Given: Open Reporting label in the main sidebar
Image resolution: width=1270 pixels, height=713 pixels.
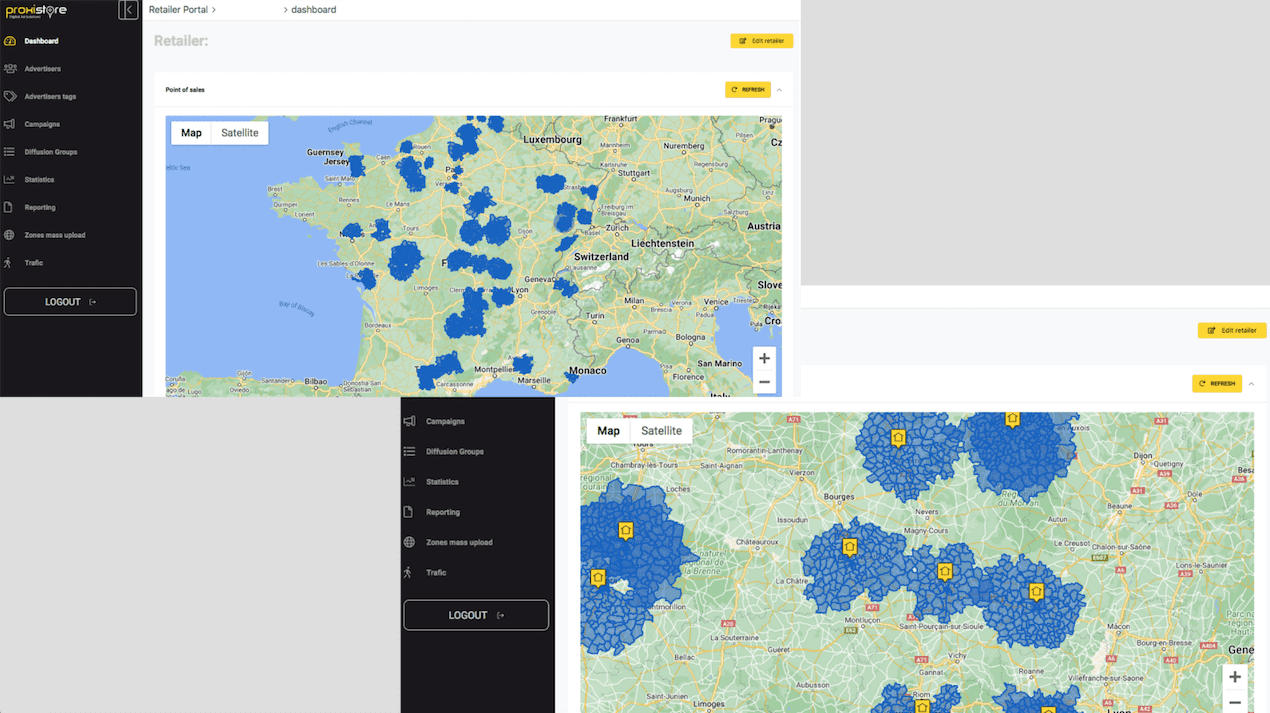Looking at the screenshot, I should tap(40, 207).
